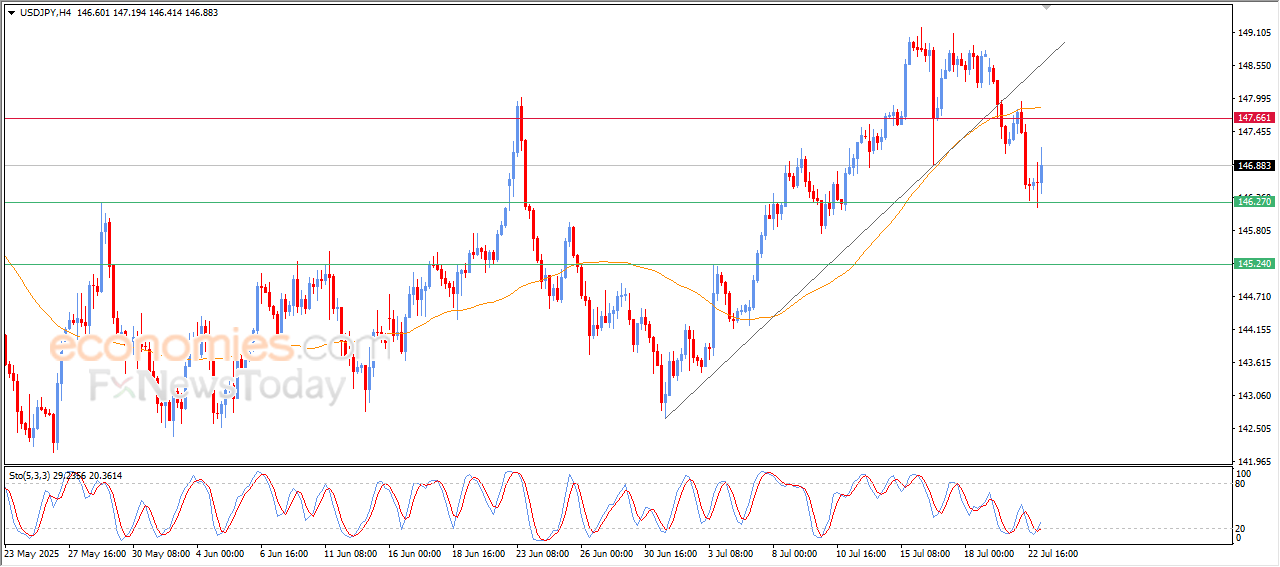Click the 11 Jun 08:00 date label
Image resolution: width=1280 pixels, height=567 pixels.
pyautogui.click(x=349, y=553)
